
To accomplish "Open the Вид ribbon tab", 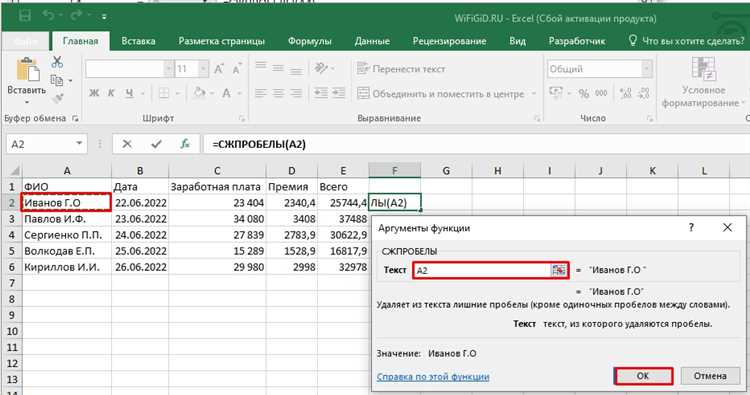I will [517, 41].
